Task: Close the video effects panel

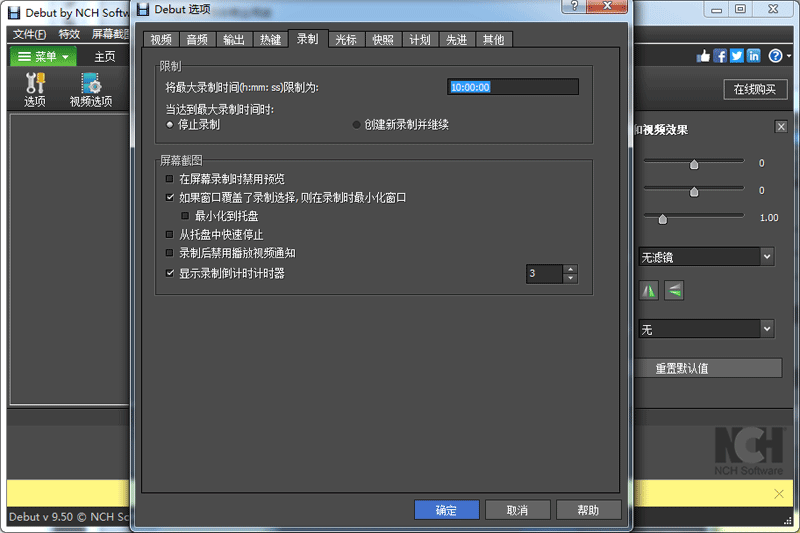Action: click(781, 126)
